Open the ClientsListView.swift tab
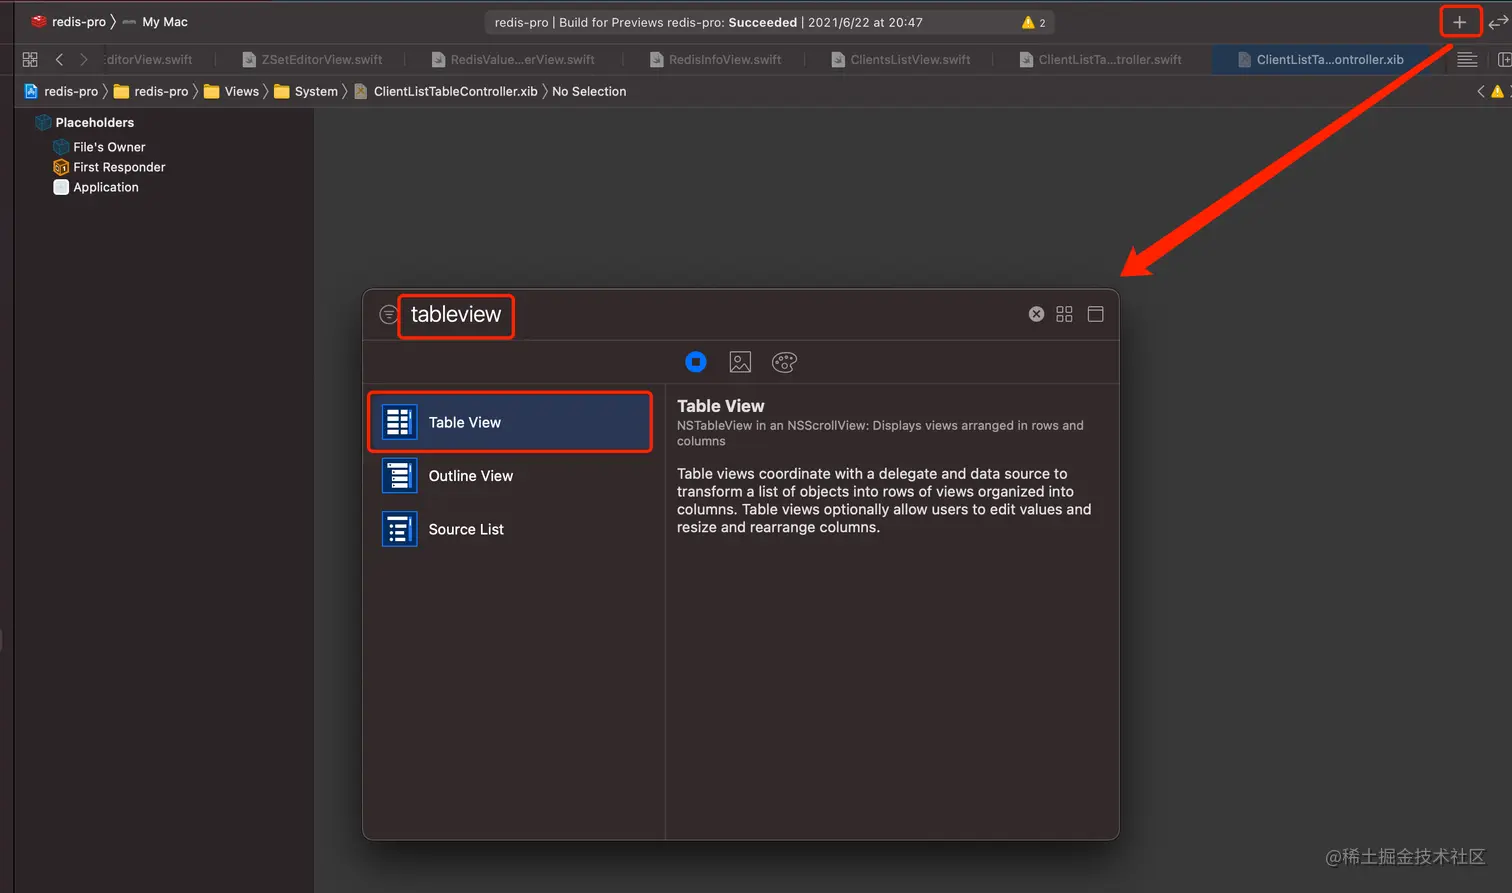The height and width of the screenshot is (893, 1512). tap(901, 60)
